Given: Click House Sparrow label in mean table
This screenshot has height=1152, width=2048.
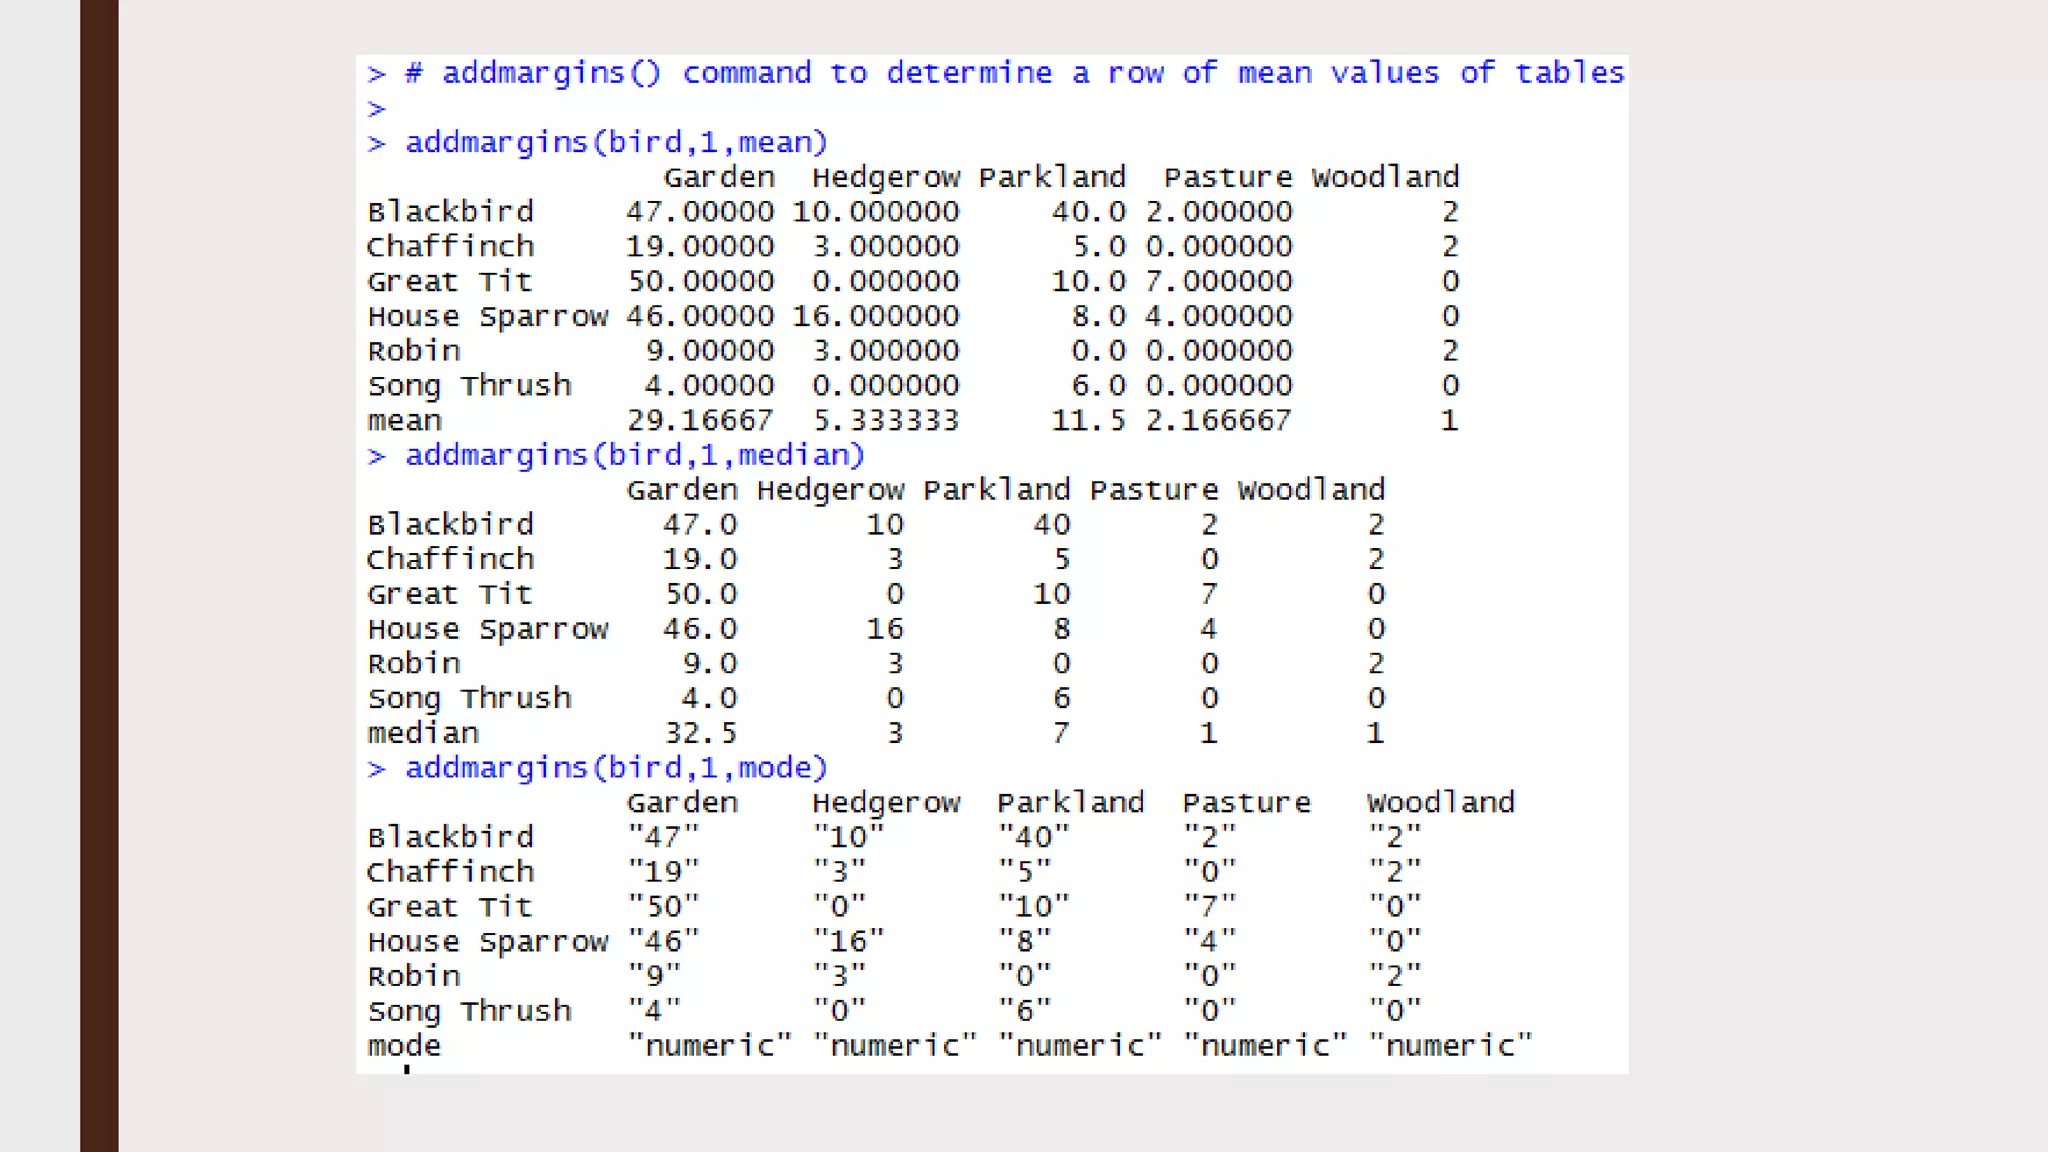Looking at the screenshot, I should (487, 317).
